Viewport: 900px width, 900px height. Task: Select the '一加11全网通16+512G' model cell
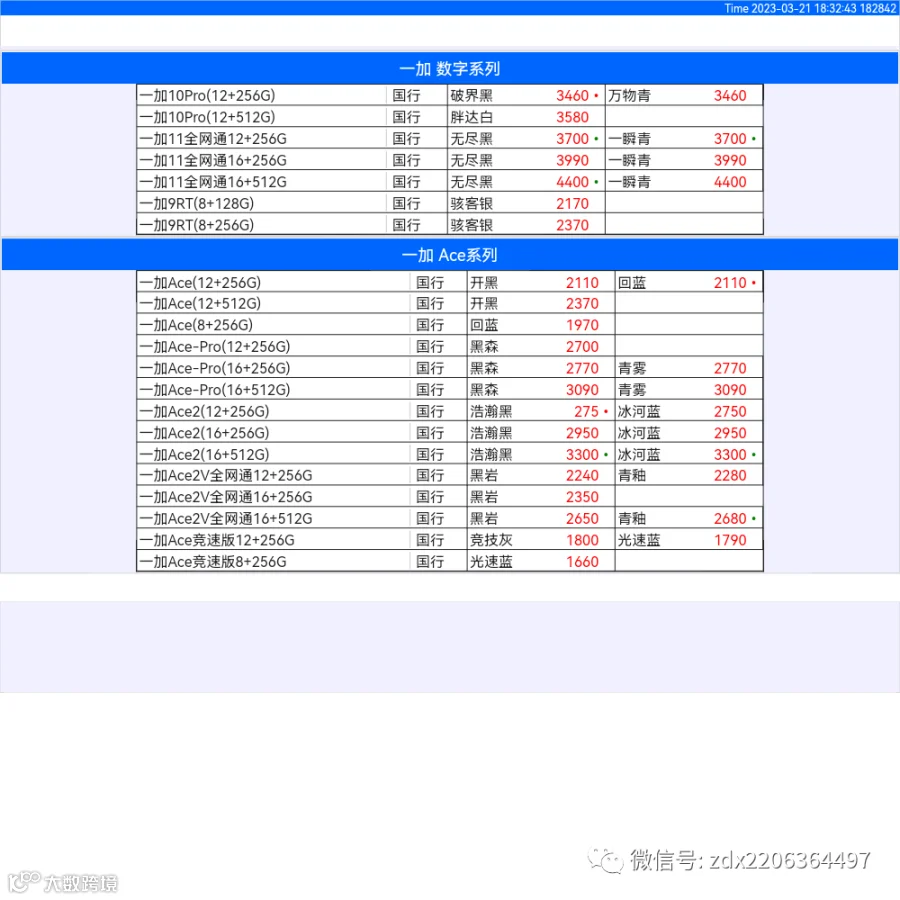pyautogui.click(x=262, y=182)
